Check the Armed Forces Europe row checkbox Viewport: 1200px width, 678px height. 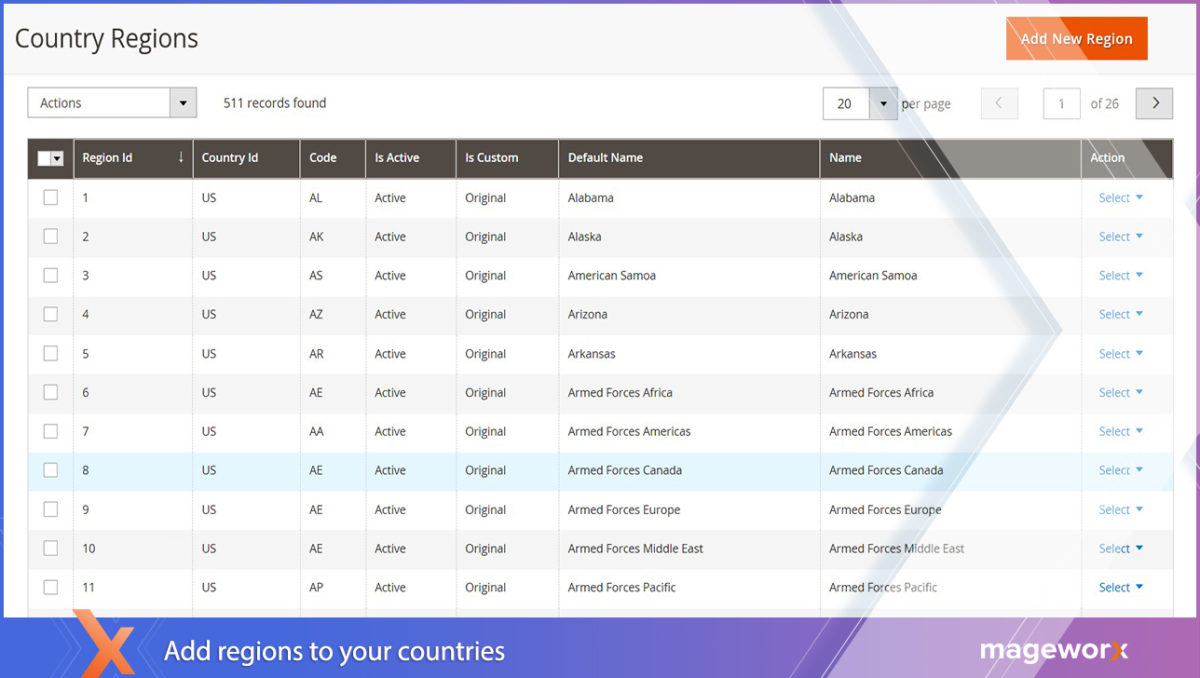[51, 509]
